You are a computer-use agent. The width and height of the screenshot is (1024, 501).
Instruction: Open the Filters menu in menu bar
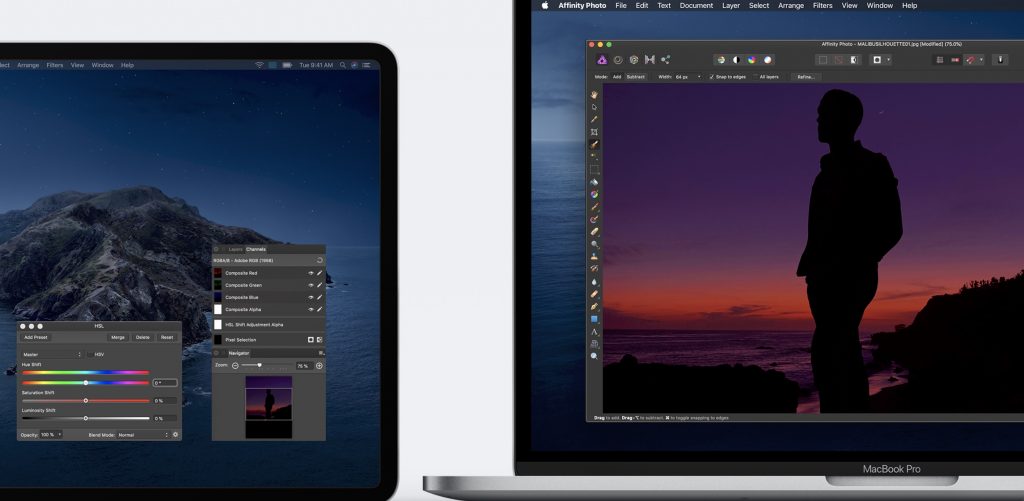[x=822, y=6]
